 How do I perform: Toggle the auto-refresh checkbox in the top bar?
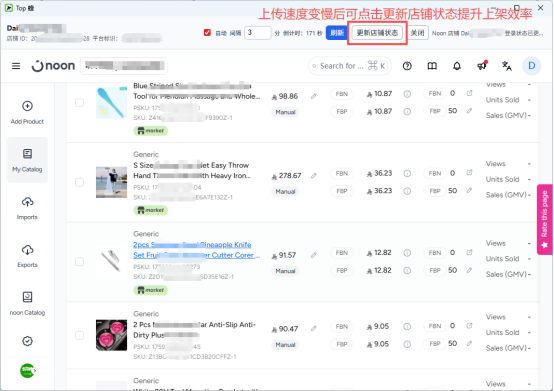click(207, 32)
